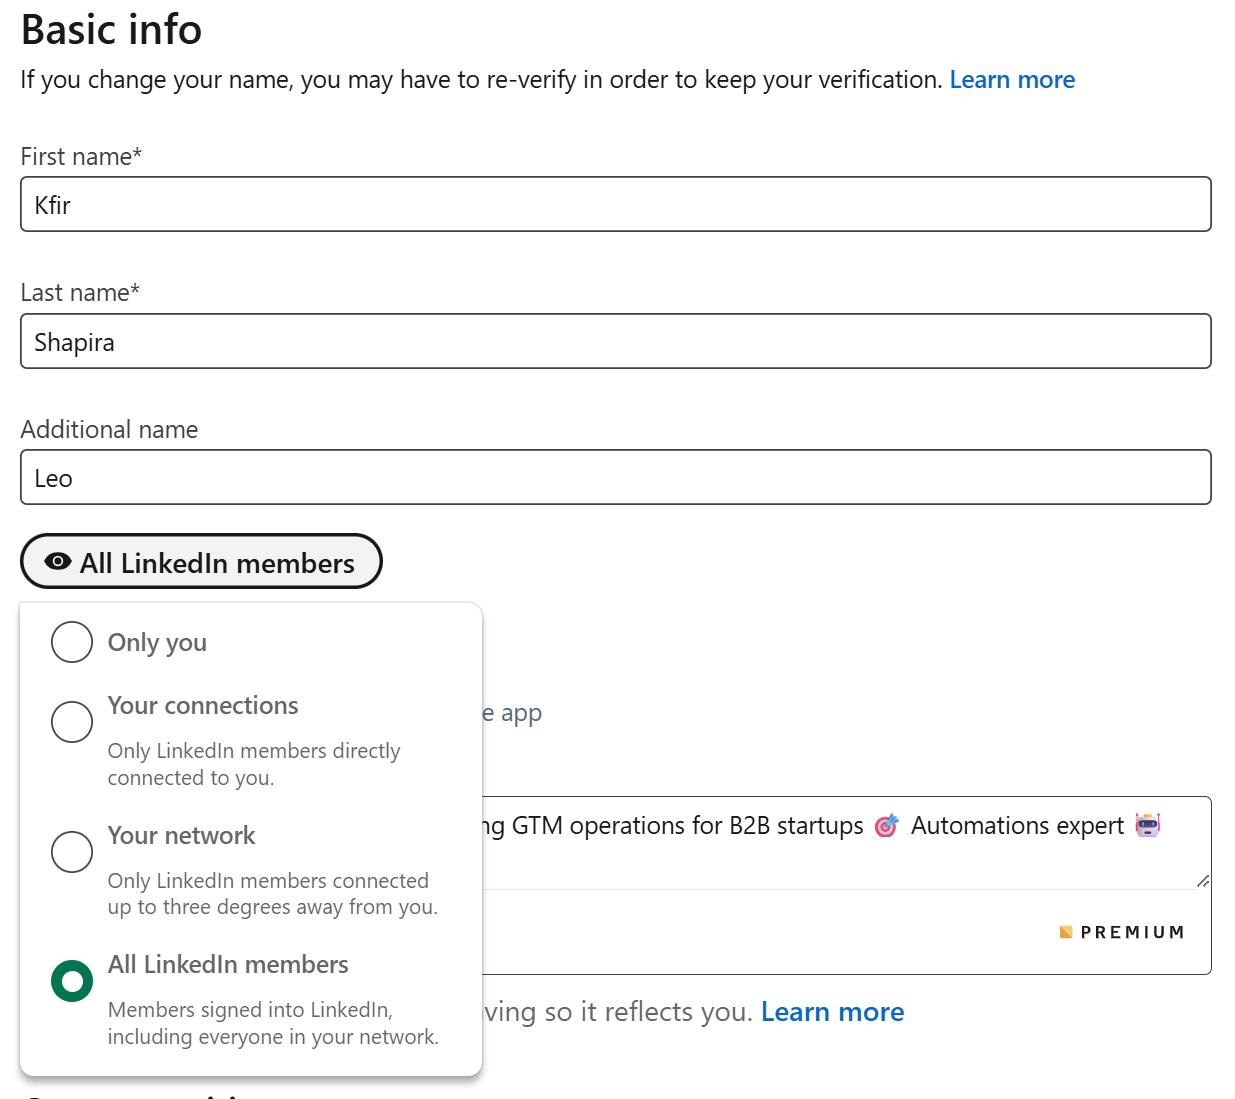Click the eye icon on the visibility button

click(x=58, y=562)
